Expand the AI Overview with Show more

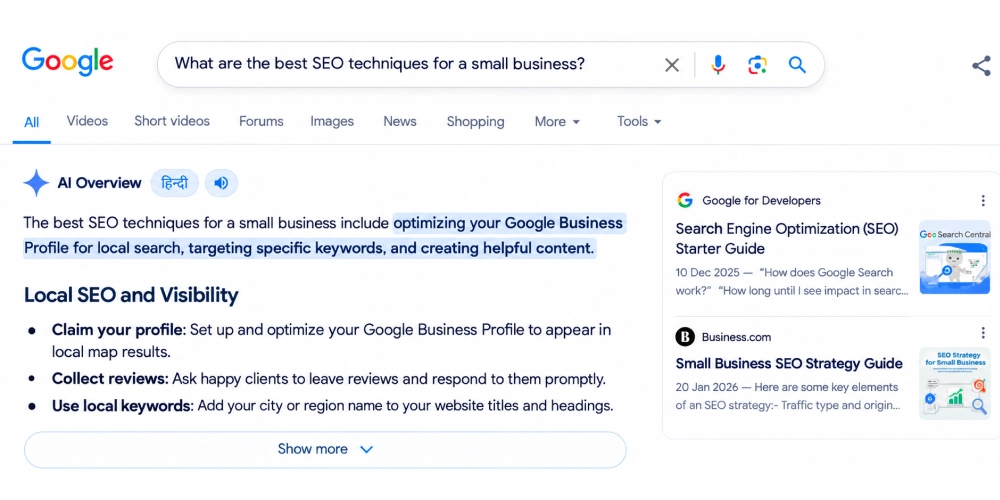[325, 449]
